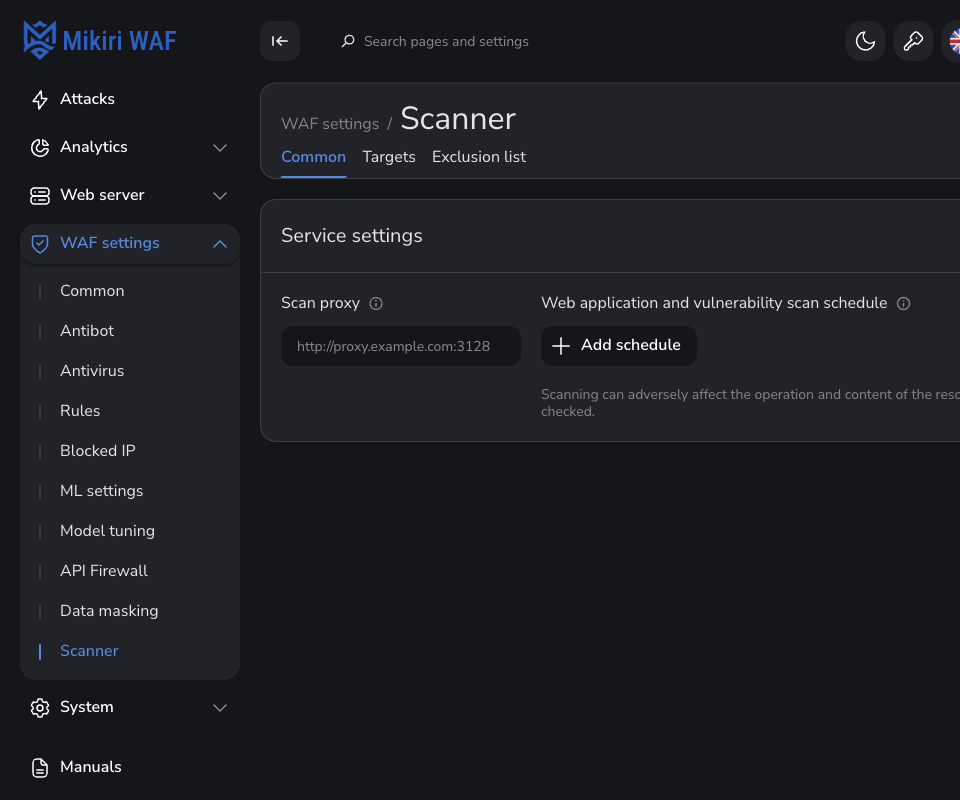The image size is (960, 800).
Task: Click the WAF settings shield icon
Action: [x=40, y=244]
